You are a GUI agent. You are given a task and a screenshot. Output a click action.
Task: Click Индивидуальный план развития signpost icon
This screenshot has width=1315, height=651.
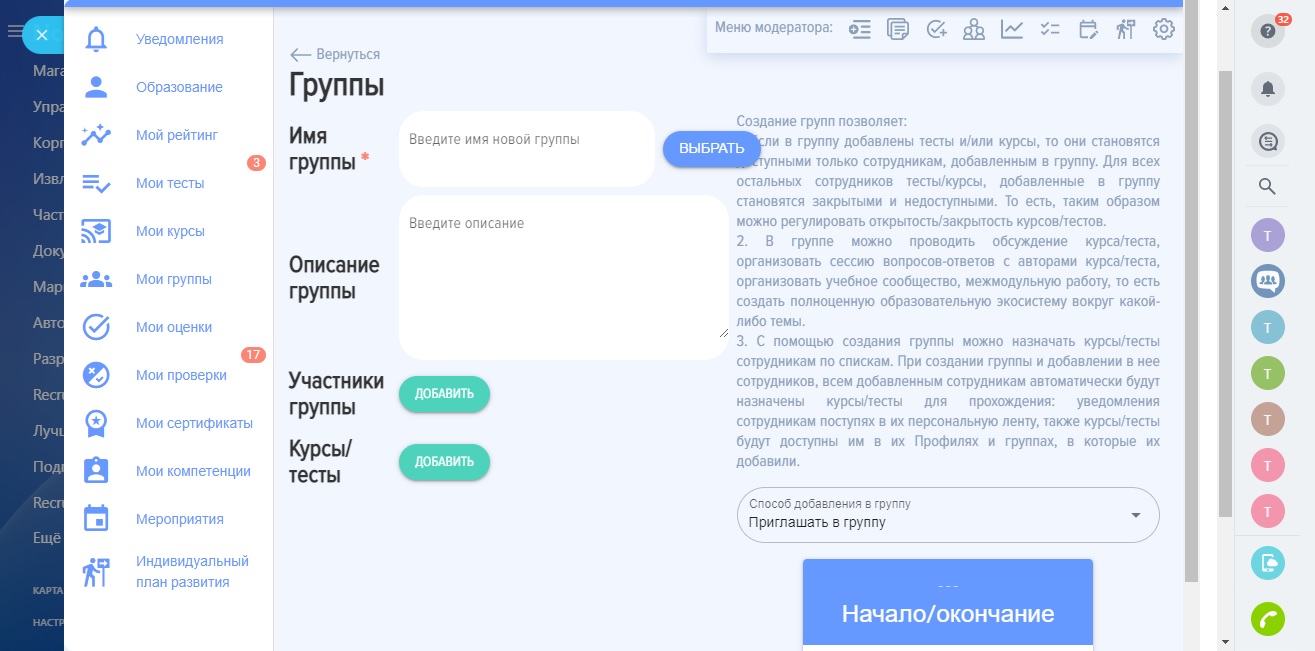(x=96, y=571)
